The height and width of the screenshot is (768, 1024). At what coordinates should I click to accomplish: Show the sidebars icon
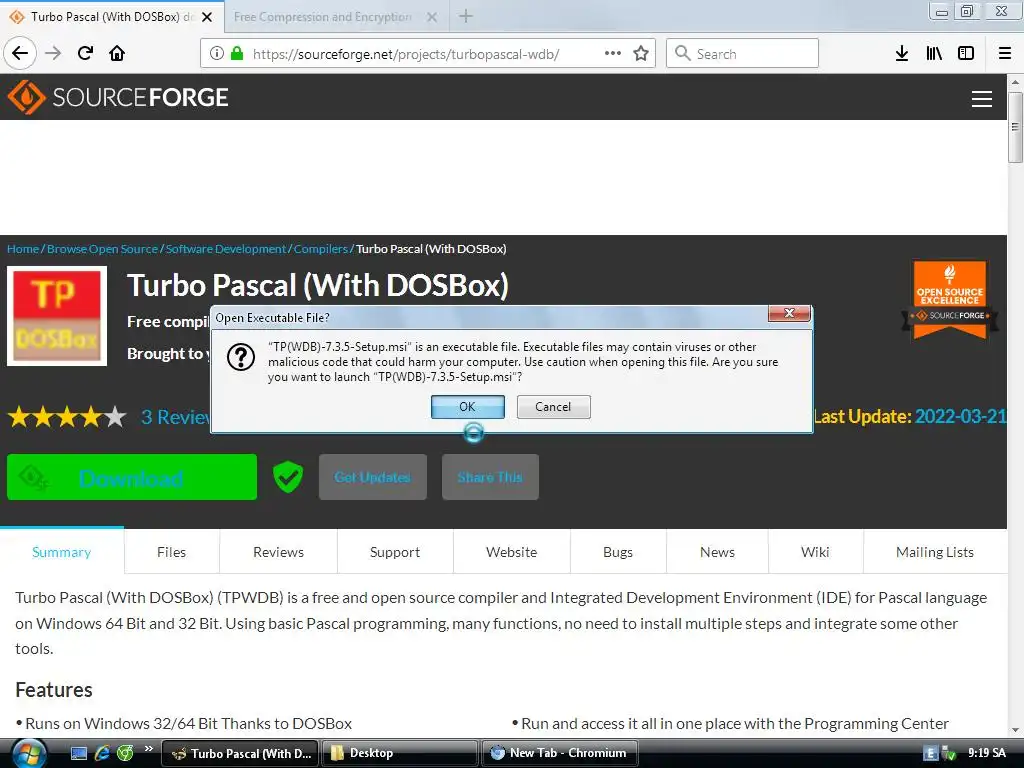pyautogui.click(x=966, y=53)
